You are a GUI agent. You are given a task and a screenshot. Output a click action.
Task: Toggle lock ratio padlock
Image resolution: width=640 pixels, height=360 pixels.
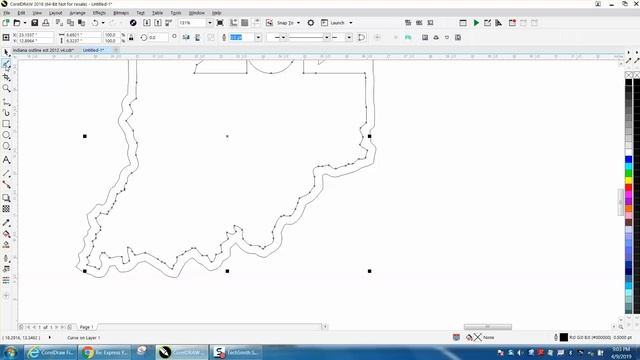(131, 38)
